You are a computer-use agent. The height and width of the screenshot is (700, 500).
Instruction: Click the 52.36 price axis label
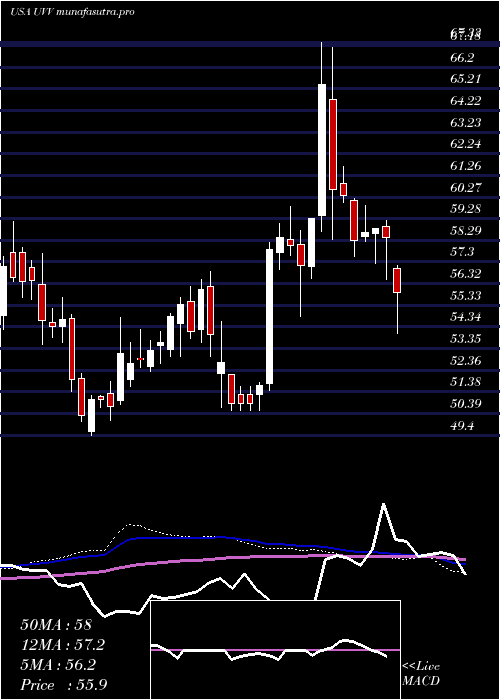[466, 361]
